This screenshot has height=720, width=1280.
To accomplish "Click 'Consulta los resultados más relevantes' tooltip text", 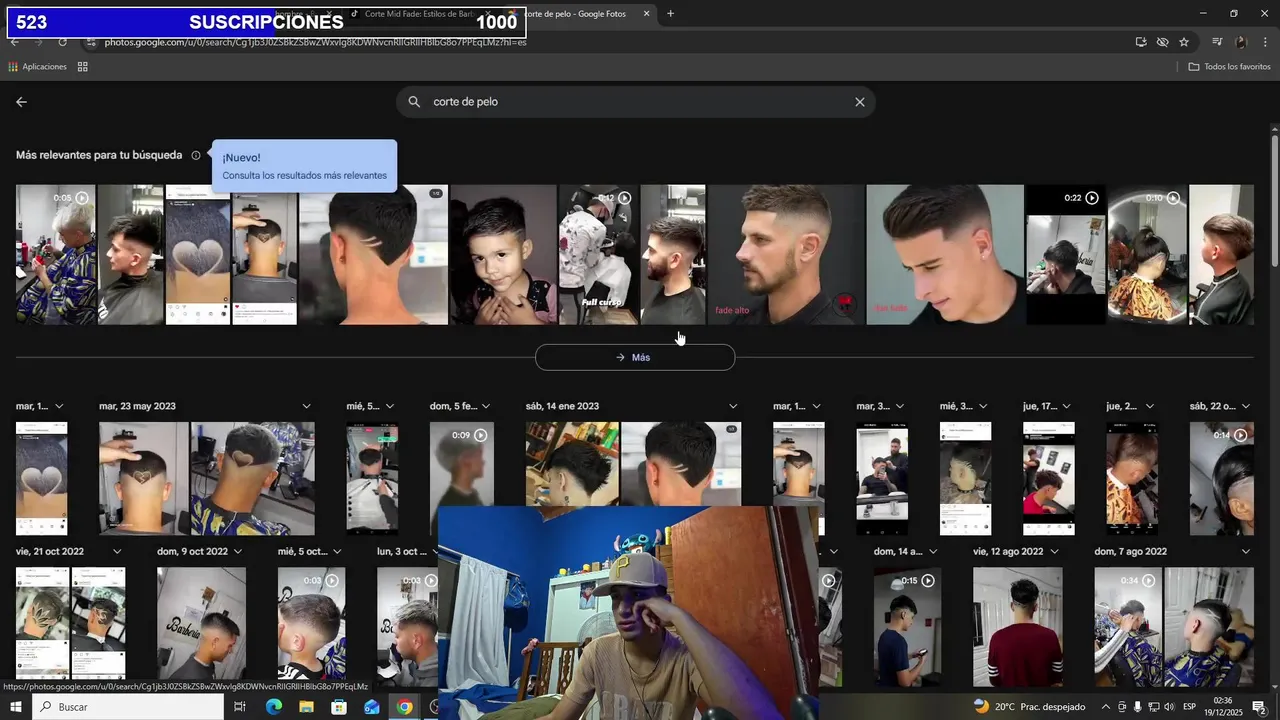I will pos(305,175).
